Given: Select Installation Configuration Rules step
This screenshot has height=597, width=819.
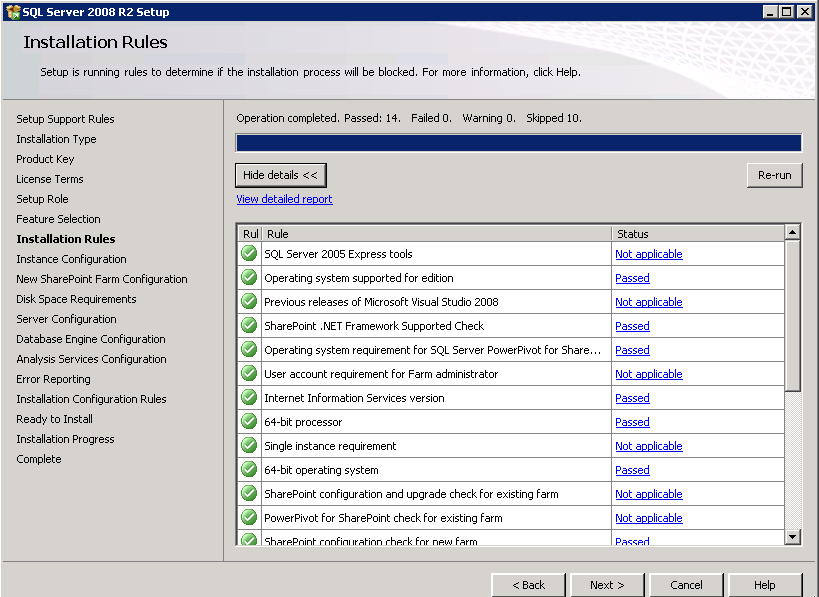Looking at the screenshot, I should [x=91, y=399].
